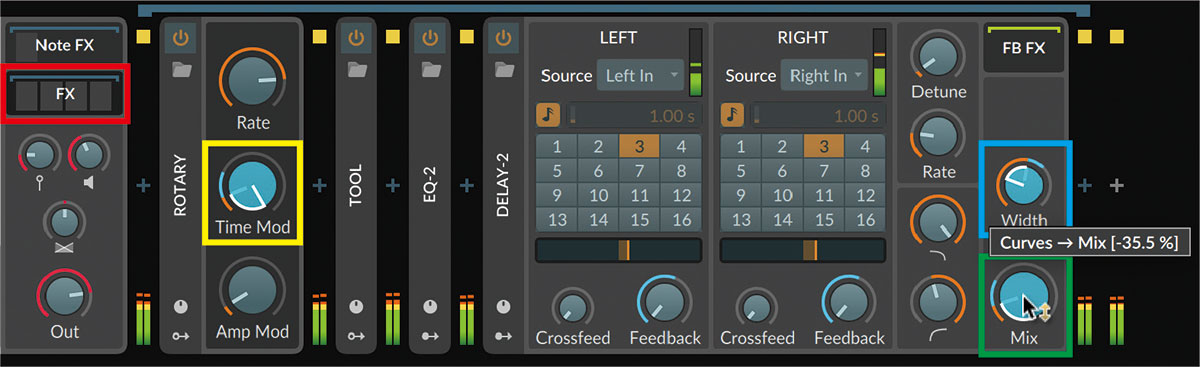1200x367 pixels.
Task: Open the DELAY-2 preset folder icon
Action: coord(503,70)
